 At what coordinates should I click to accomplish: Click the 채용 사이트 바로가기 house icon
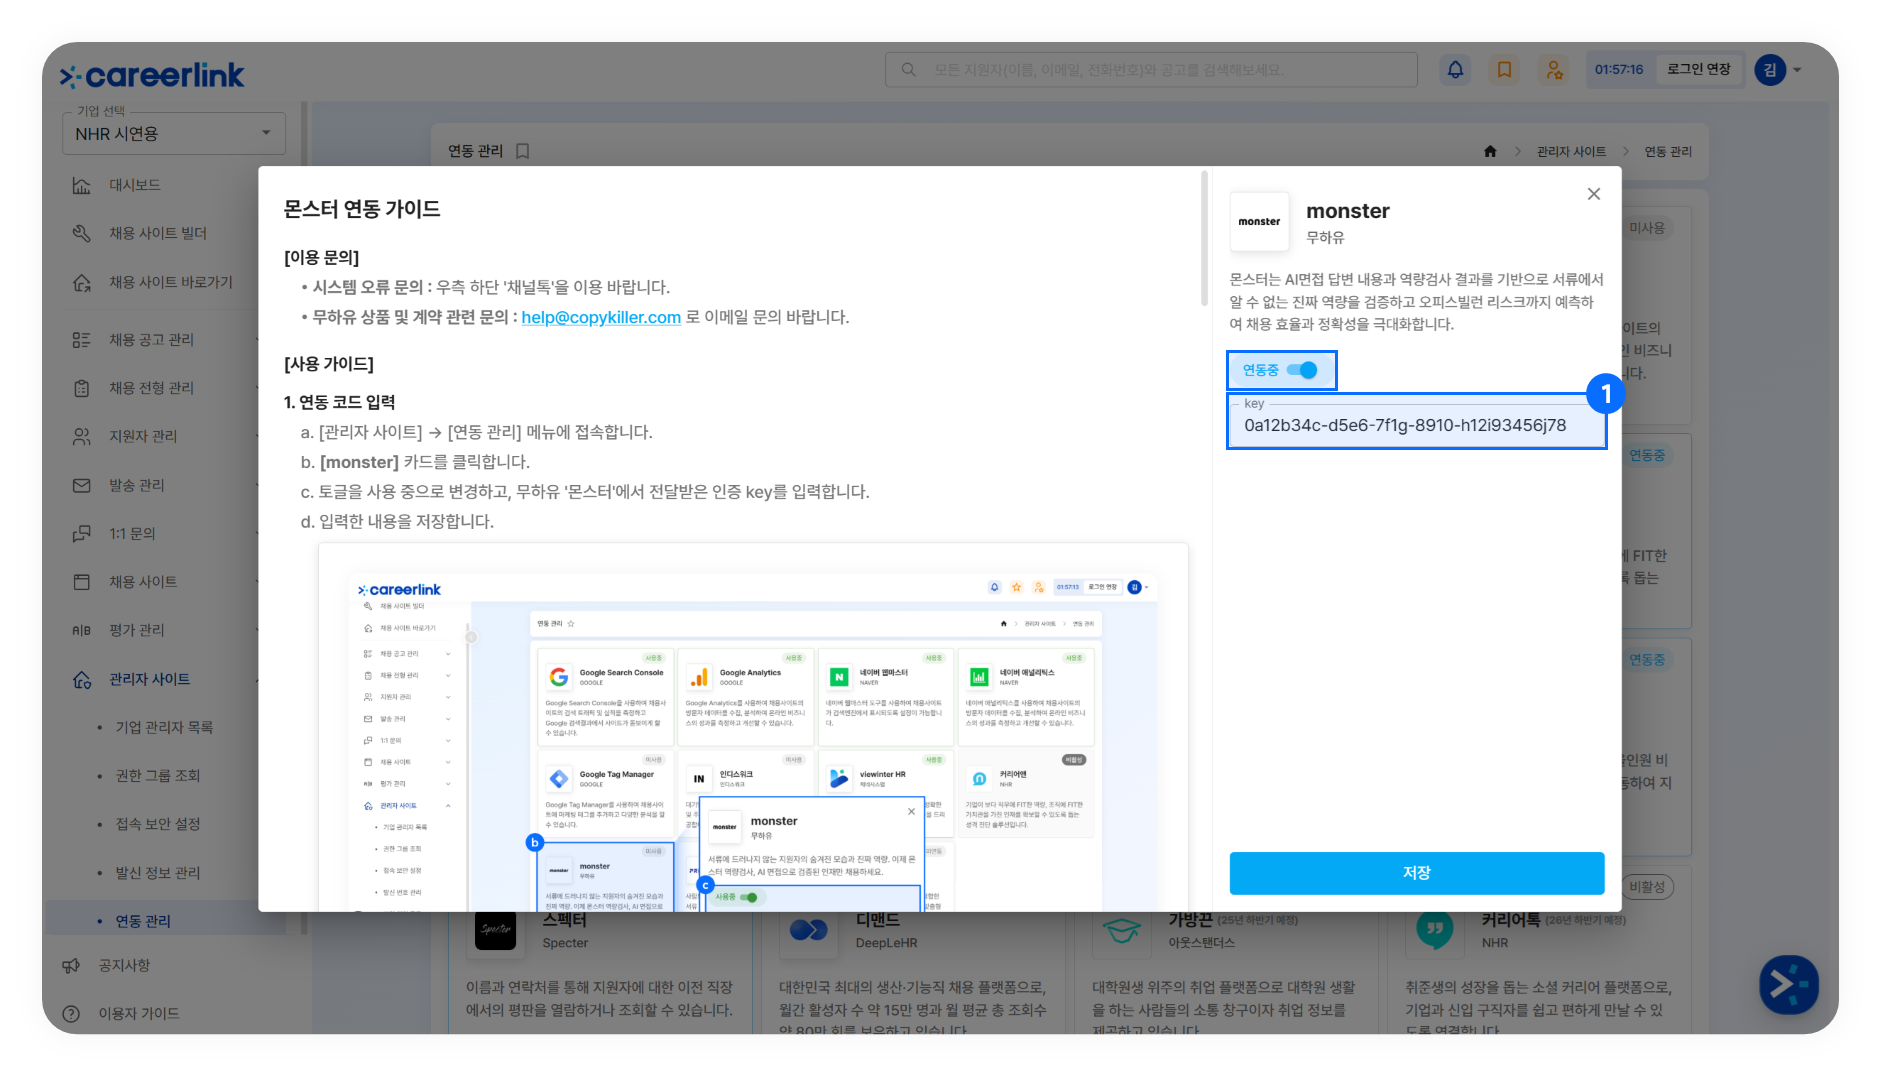(82, 283)
